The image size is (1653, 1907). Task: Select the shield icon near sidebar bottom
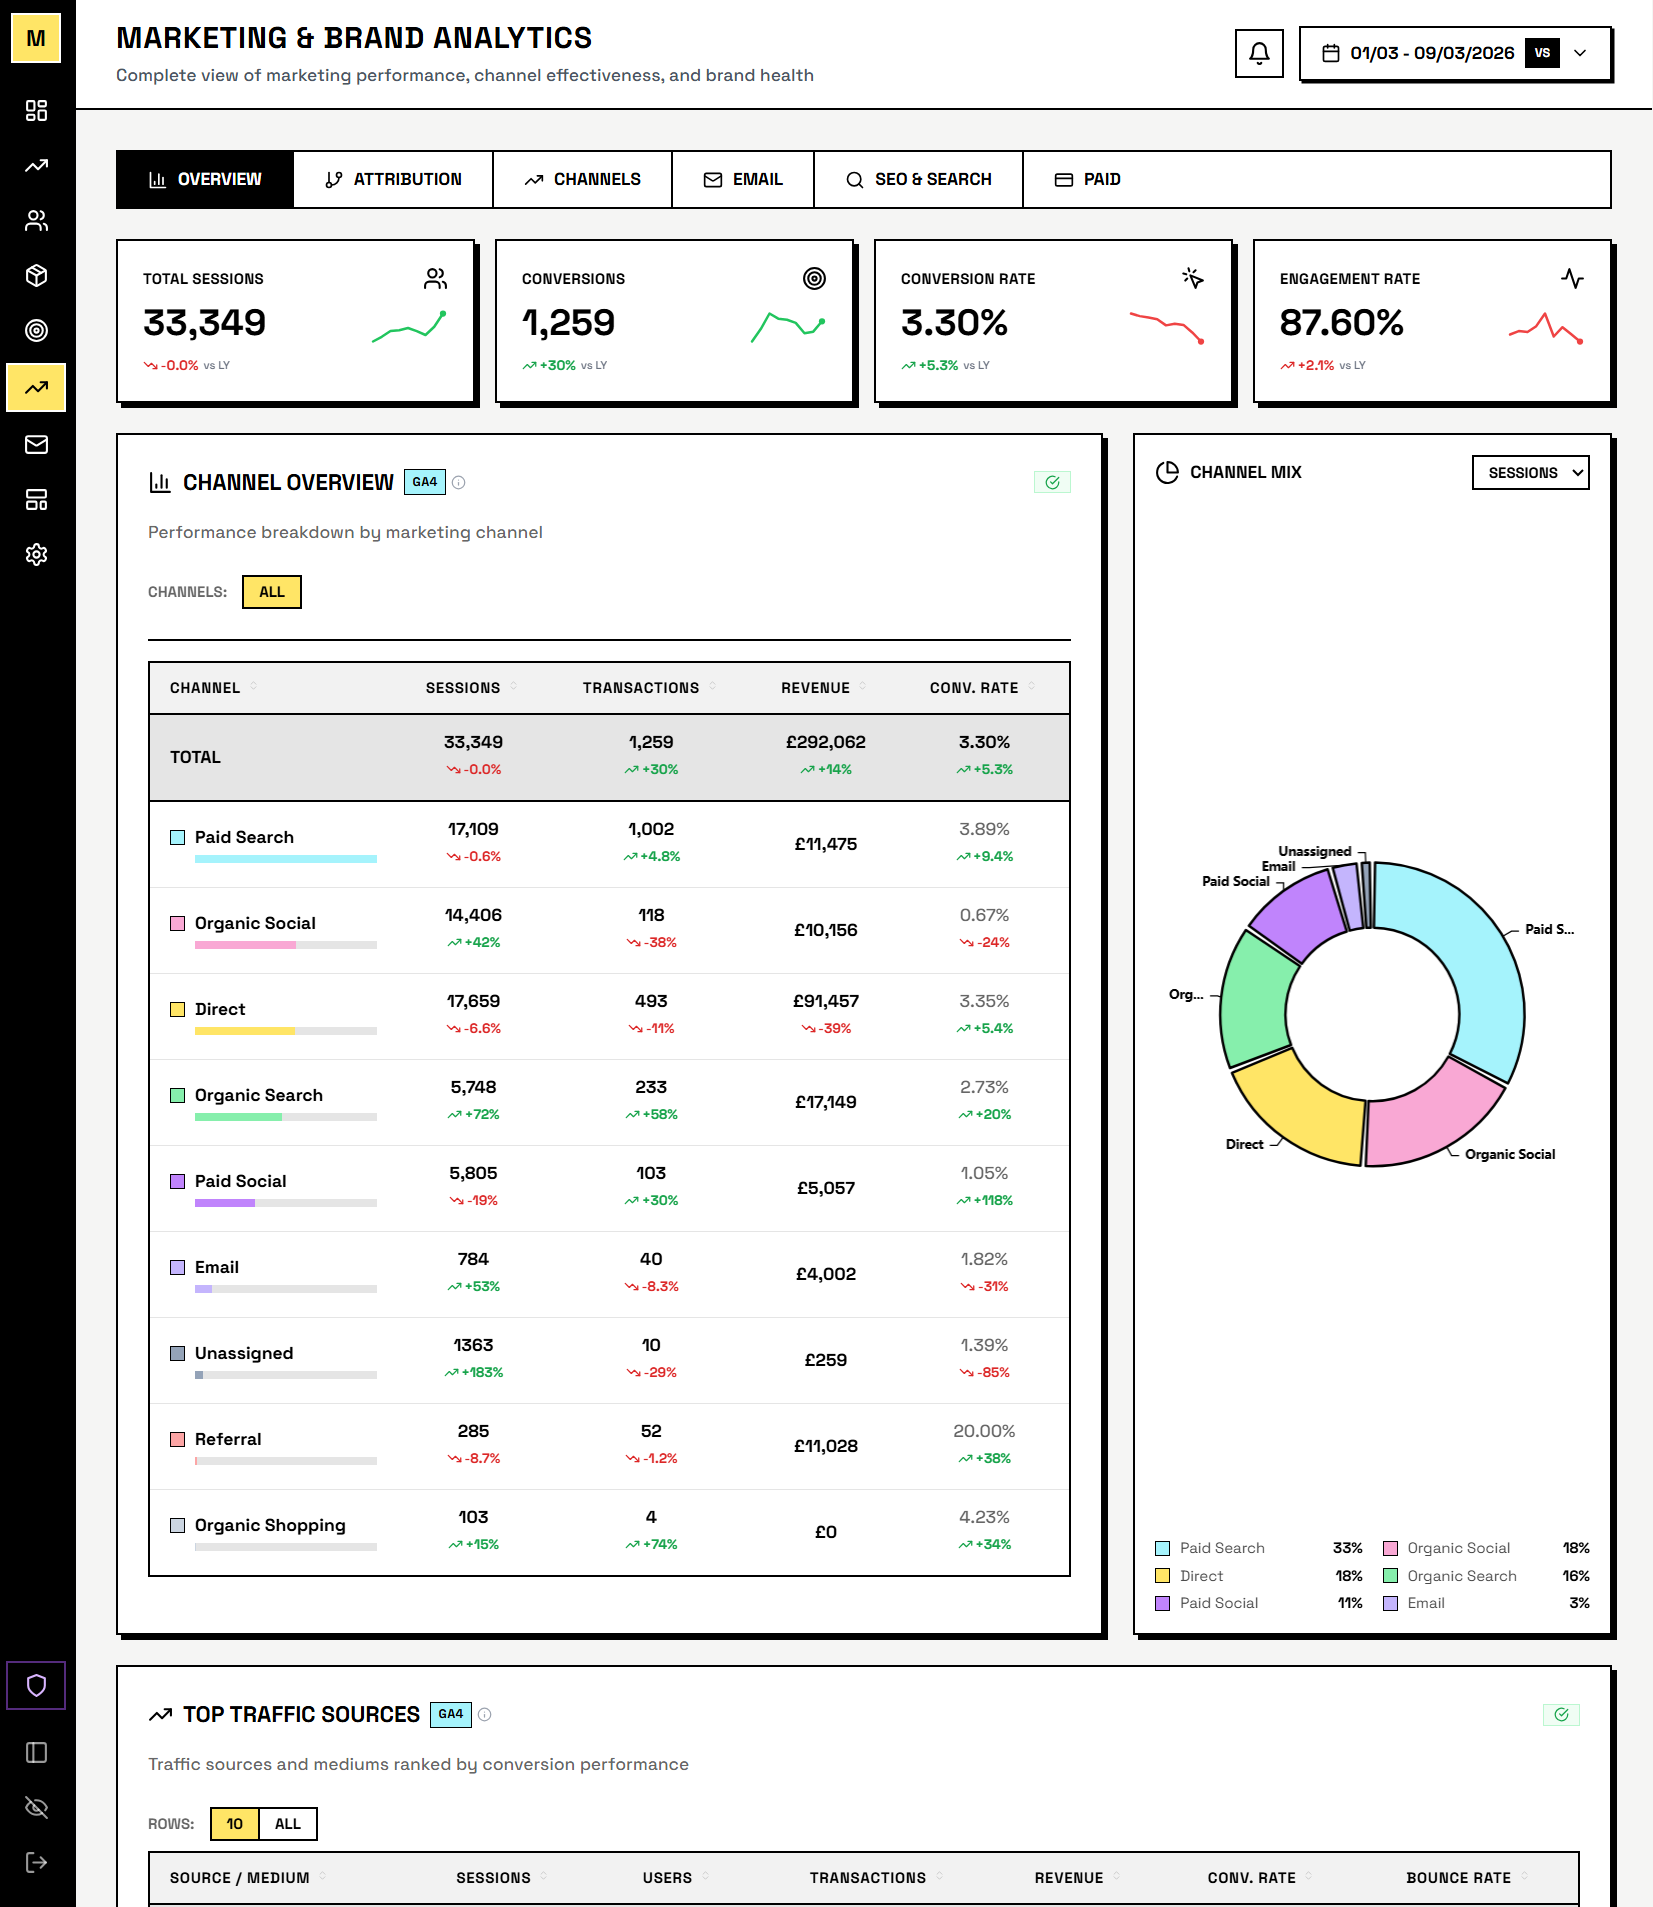37,1686
